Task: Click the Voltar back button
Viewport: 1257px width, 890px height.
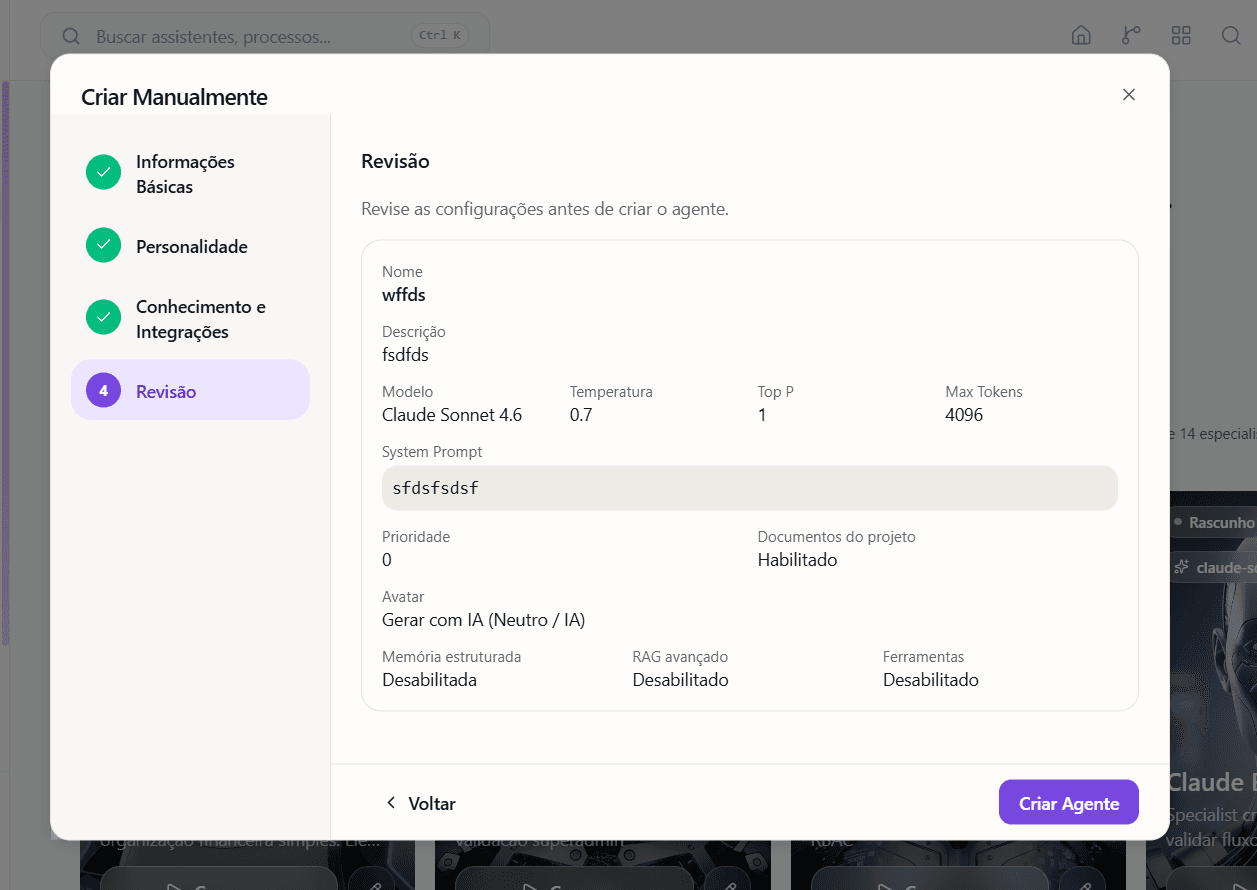Action: click(x=420, y=803)
